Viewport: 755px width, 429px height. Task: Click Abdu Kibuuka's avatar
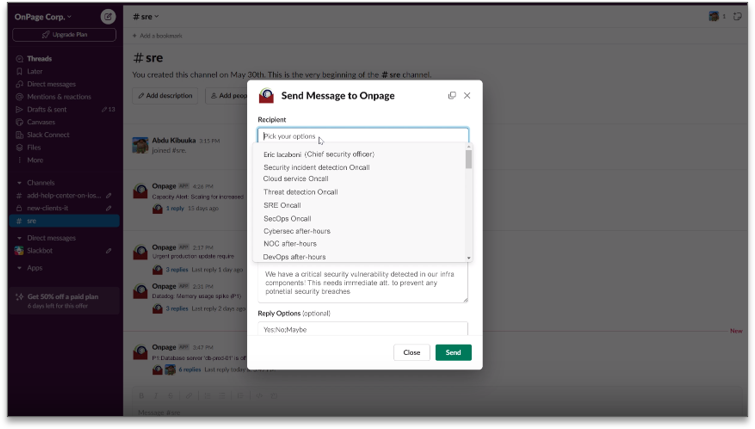[140, 145]
